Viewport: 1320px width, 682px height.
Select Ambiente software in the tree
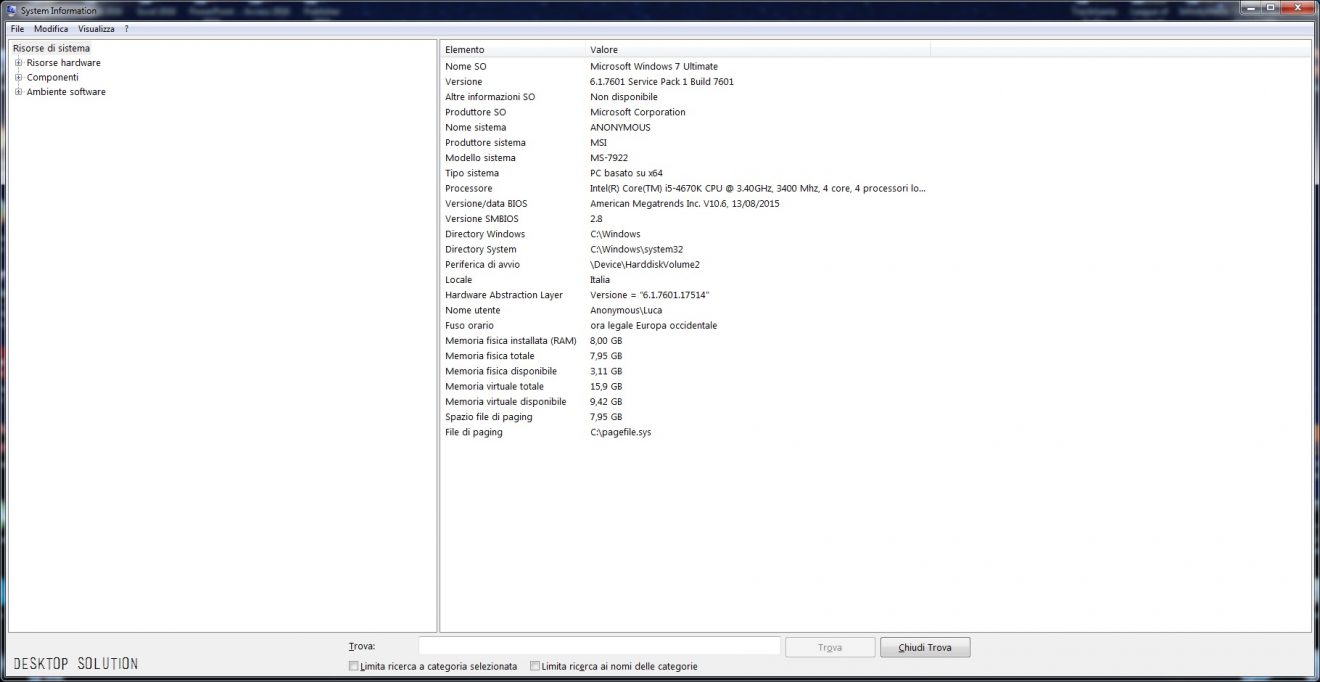[x=66, y=92]
